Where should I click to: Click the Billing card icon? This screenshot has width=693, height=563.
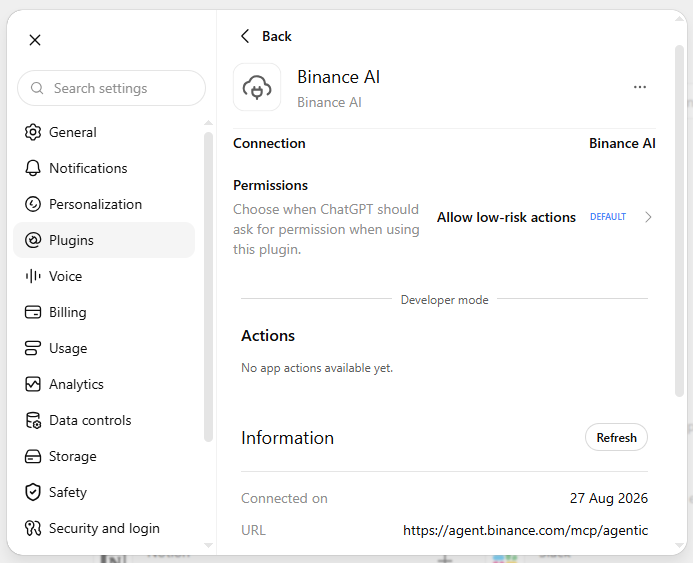(x=33, y=312)
